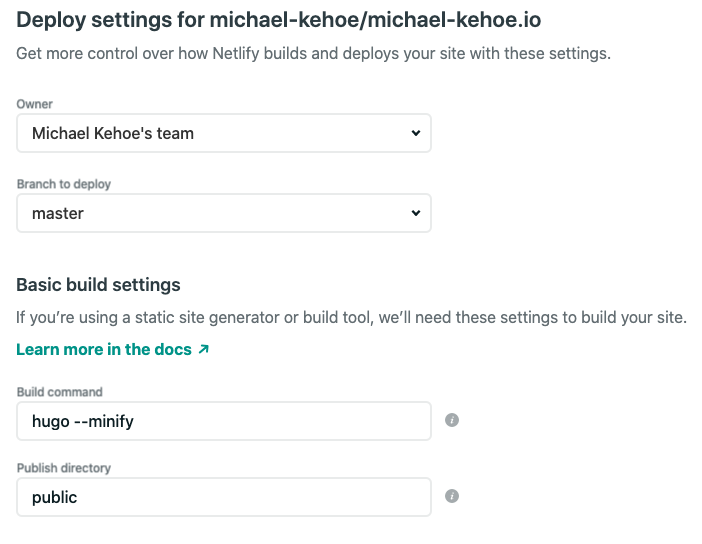
Task: Expand the Branch to deploy dropdown
Action: pyautogui.click(x=224, y=213)
